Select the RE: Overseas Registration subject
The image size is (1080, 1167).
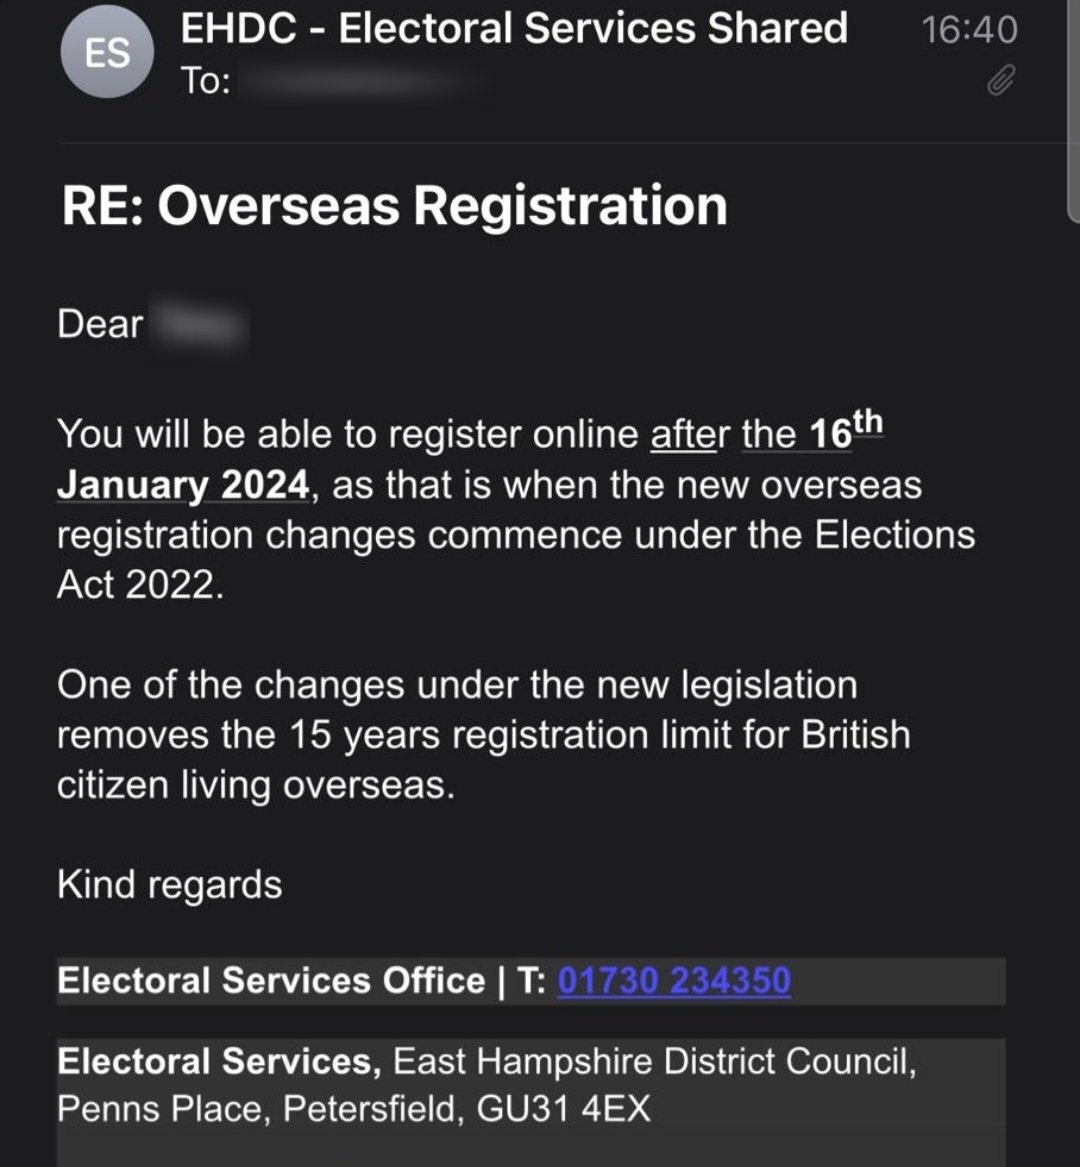[394, 206]
